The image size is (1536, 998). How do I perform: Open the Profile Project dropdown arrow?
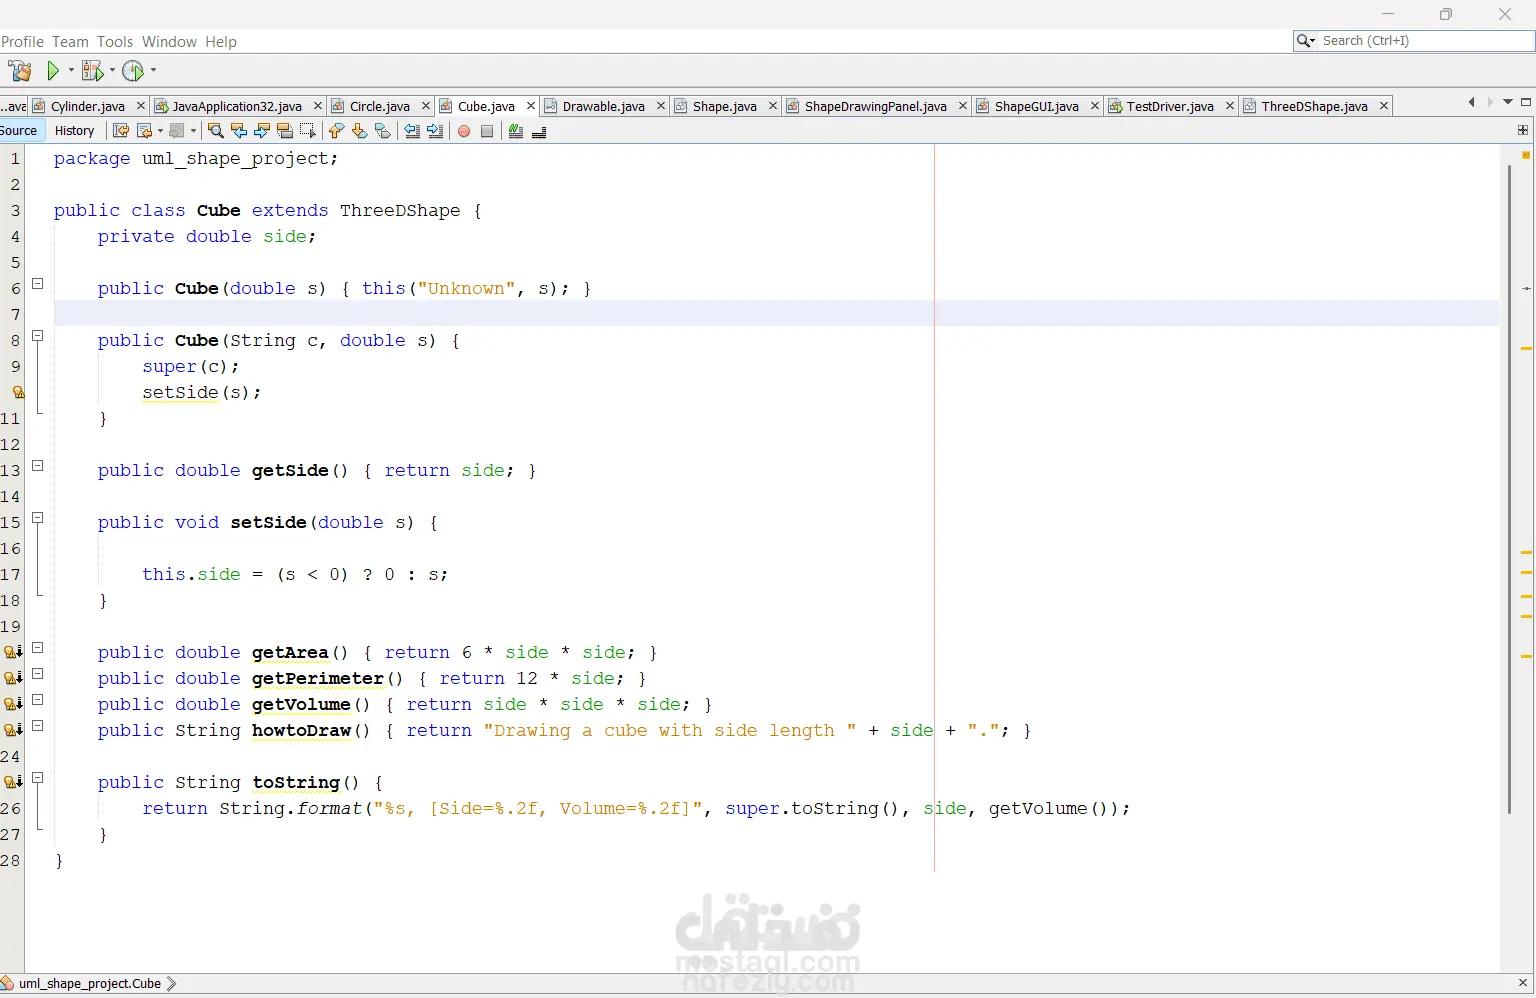(153, 70)
